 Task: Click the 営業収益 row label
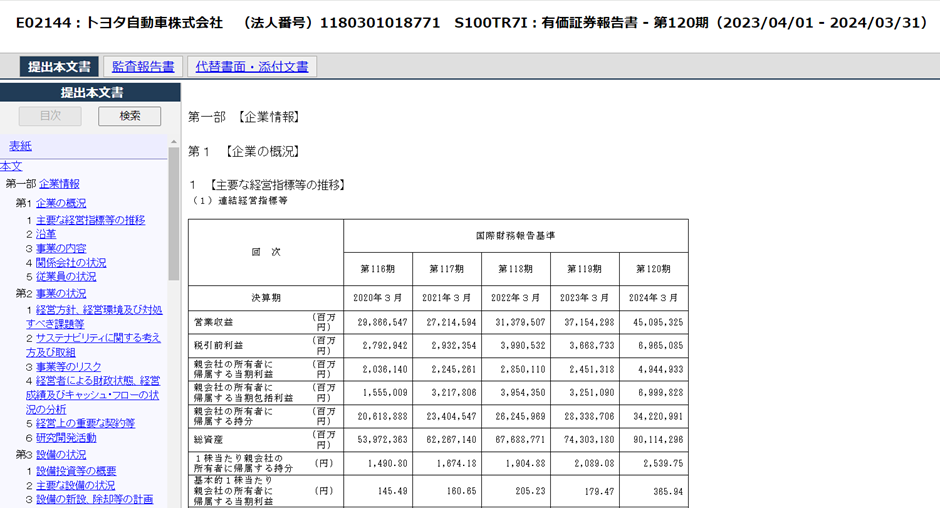coord(213,322)
